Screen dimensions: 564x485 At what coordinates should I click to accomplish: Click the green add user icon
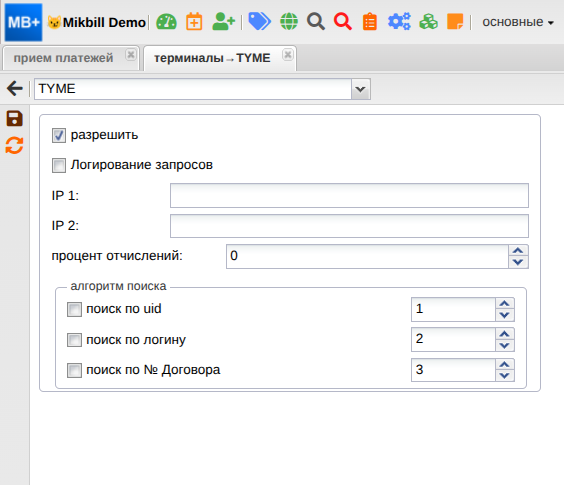coord(223,22)
